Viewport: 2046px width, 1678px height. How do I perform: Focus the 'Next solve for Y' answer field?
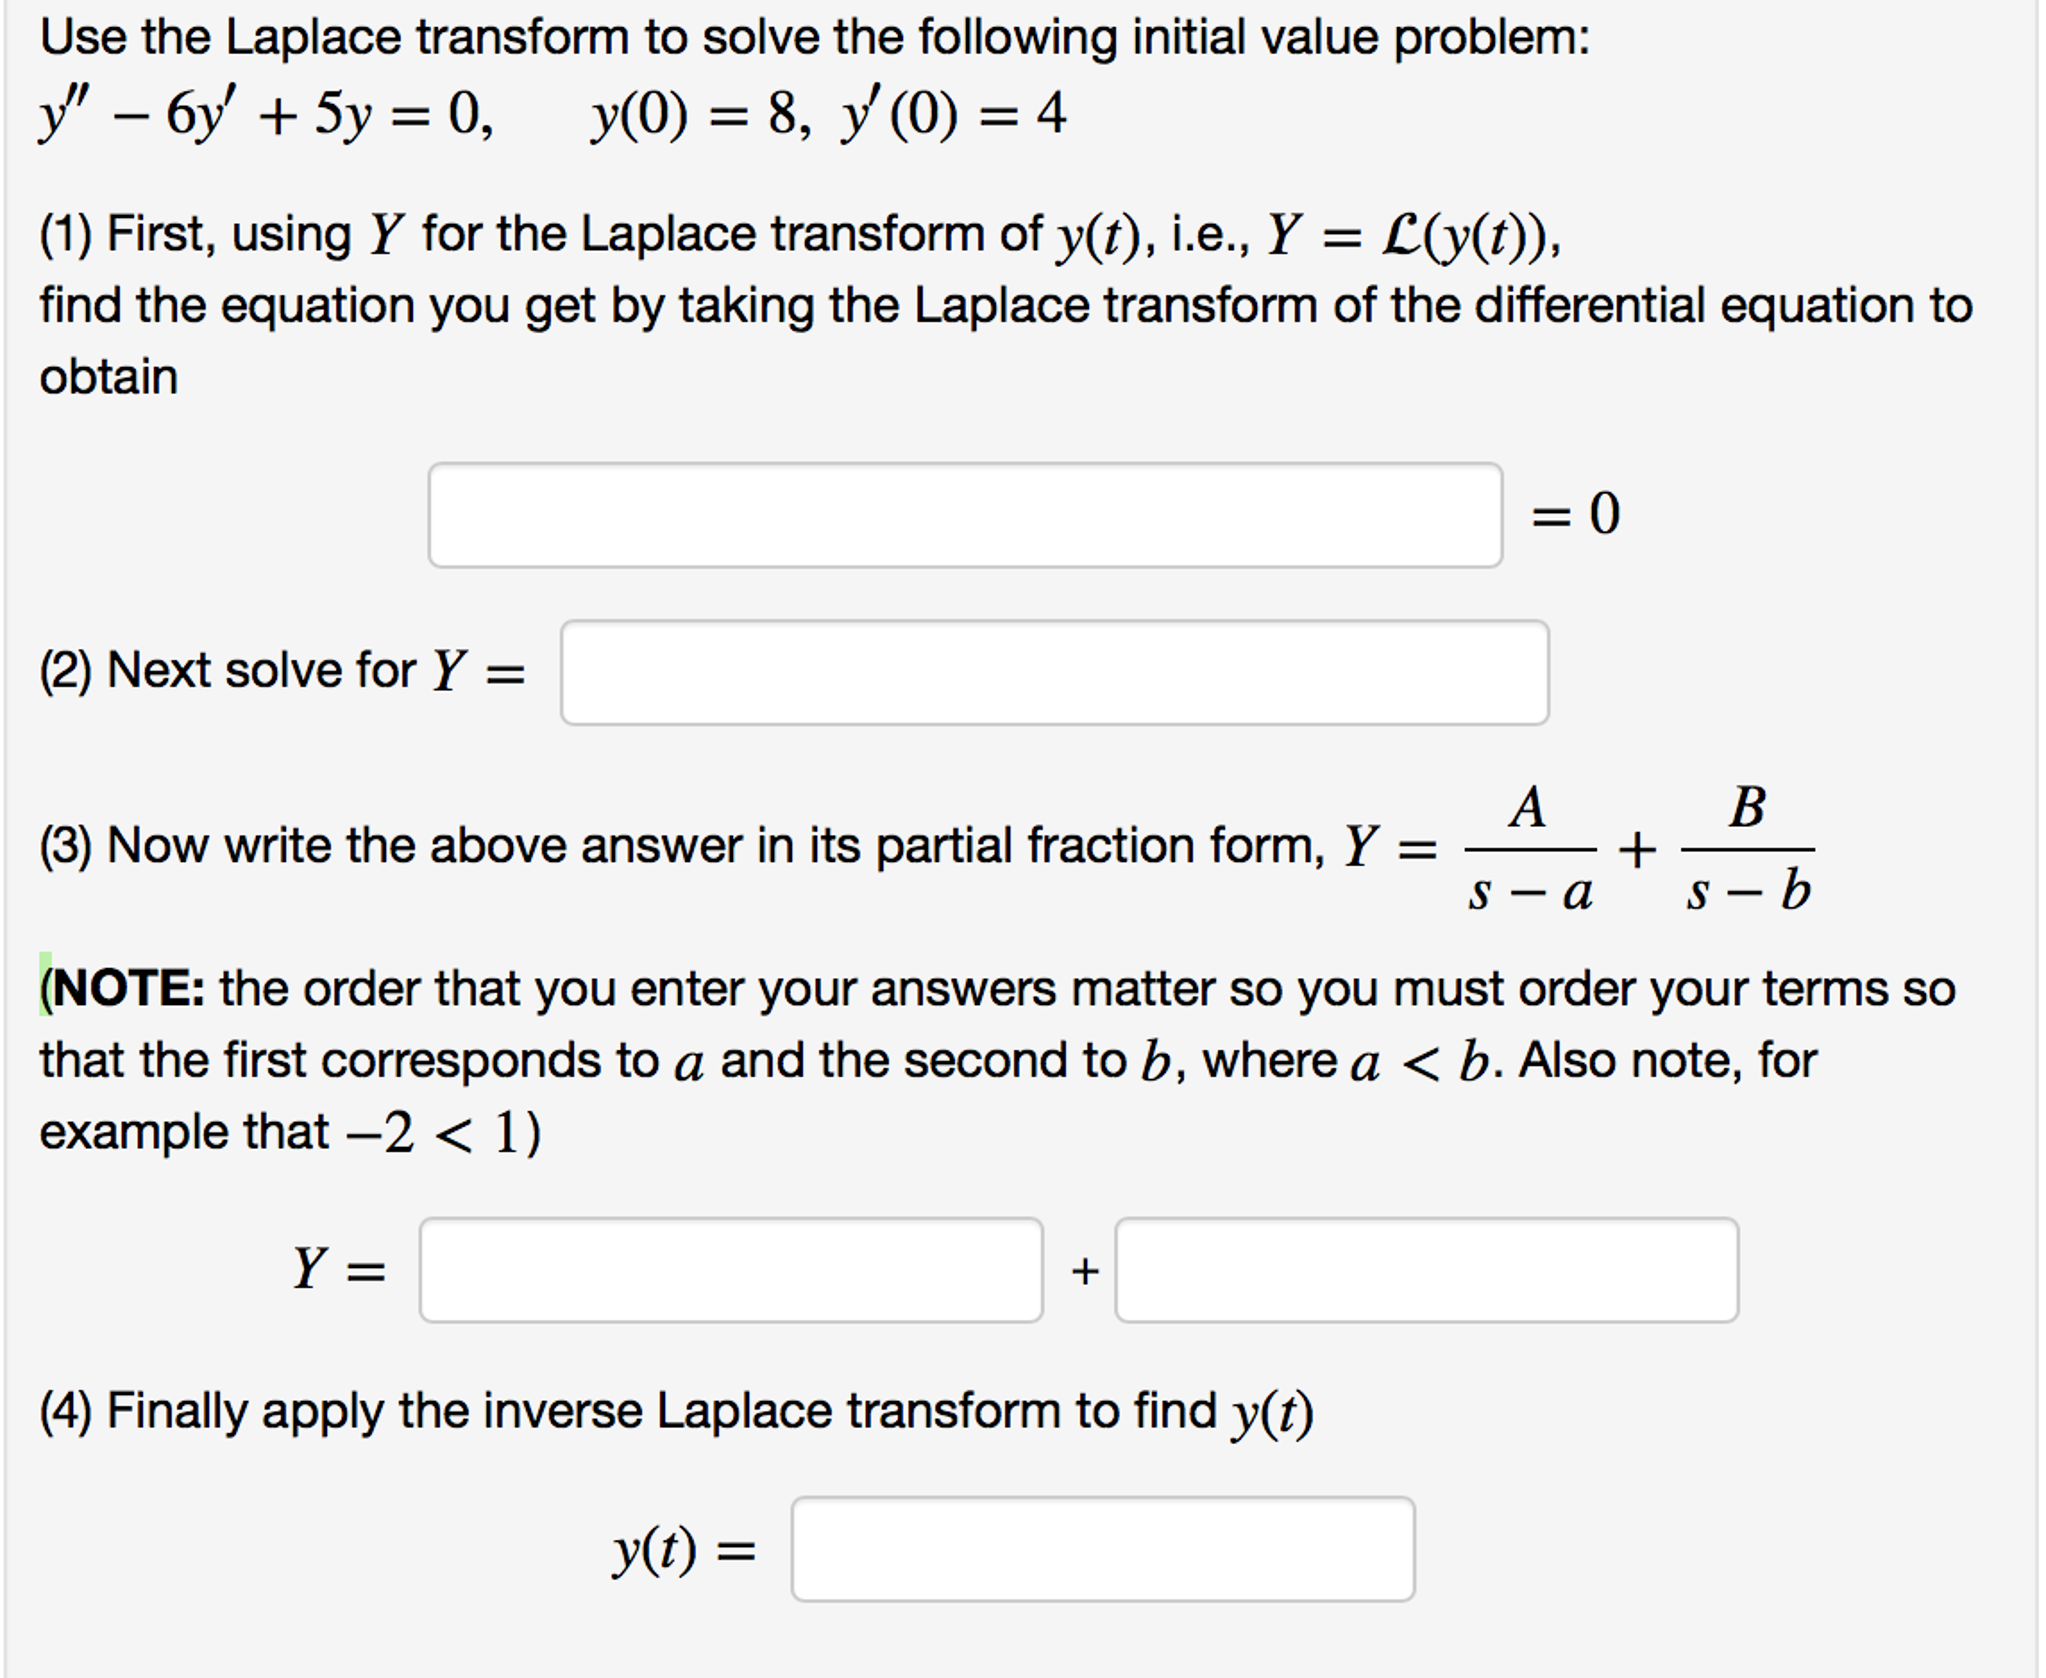[1054, 672]
